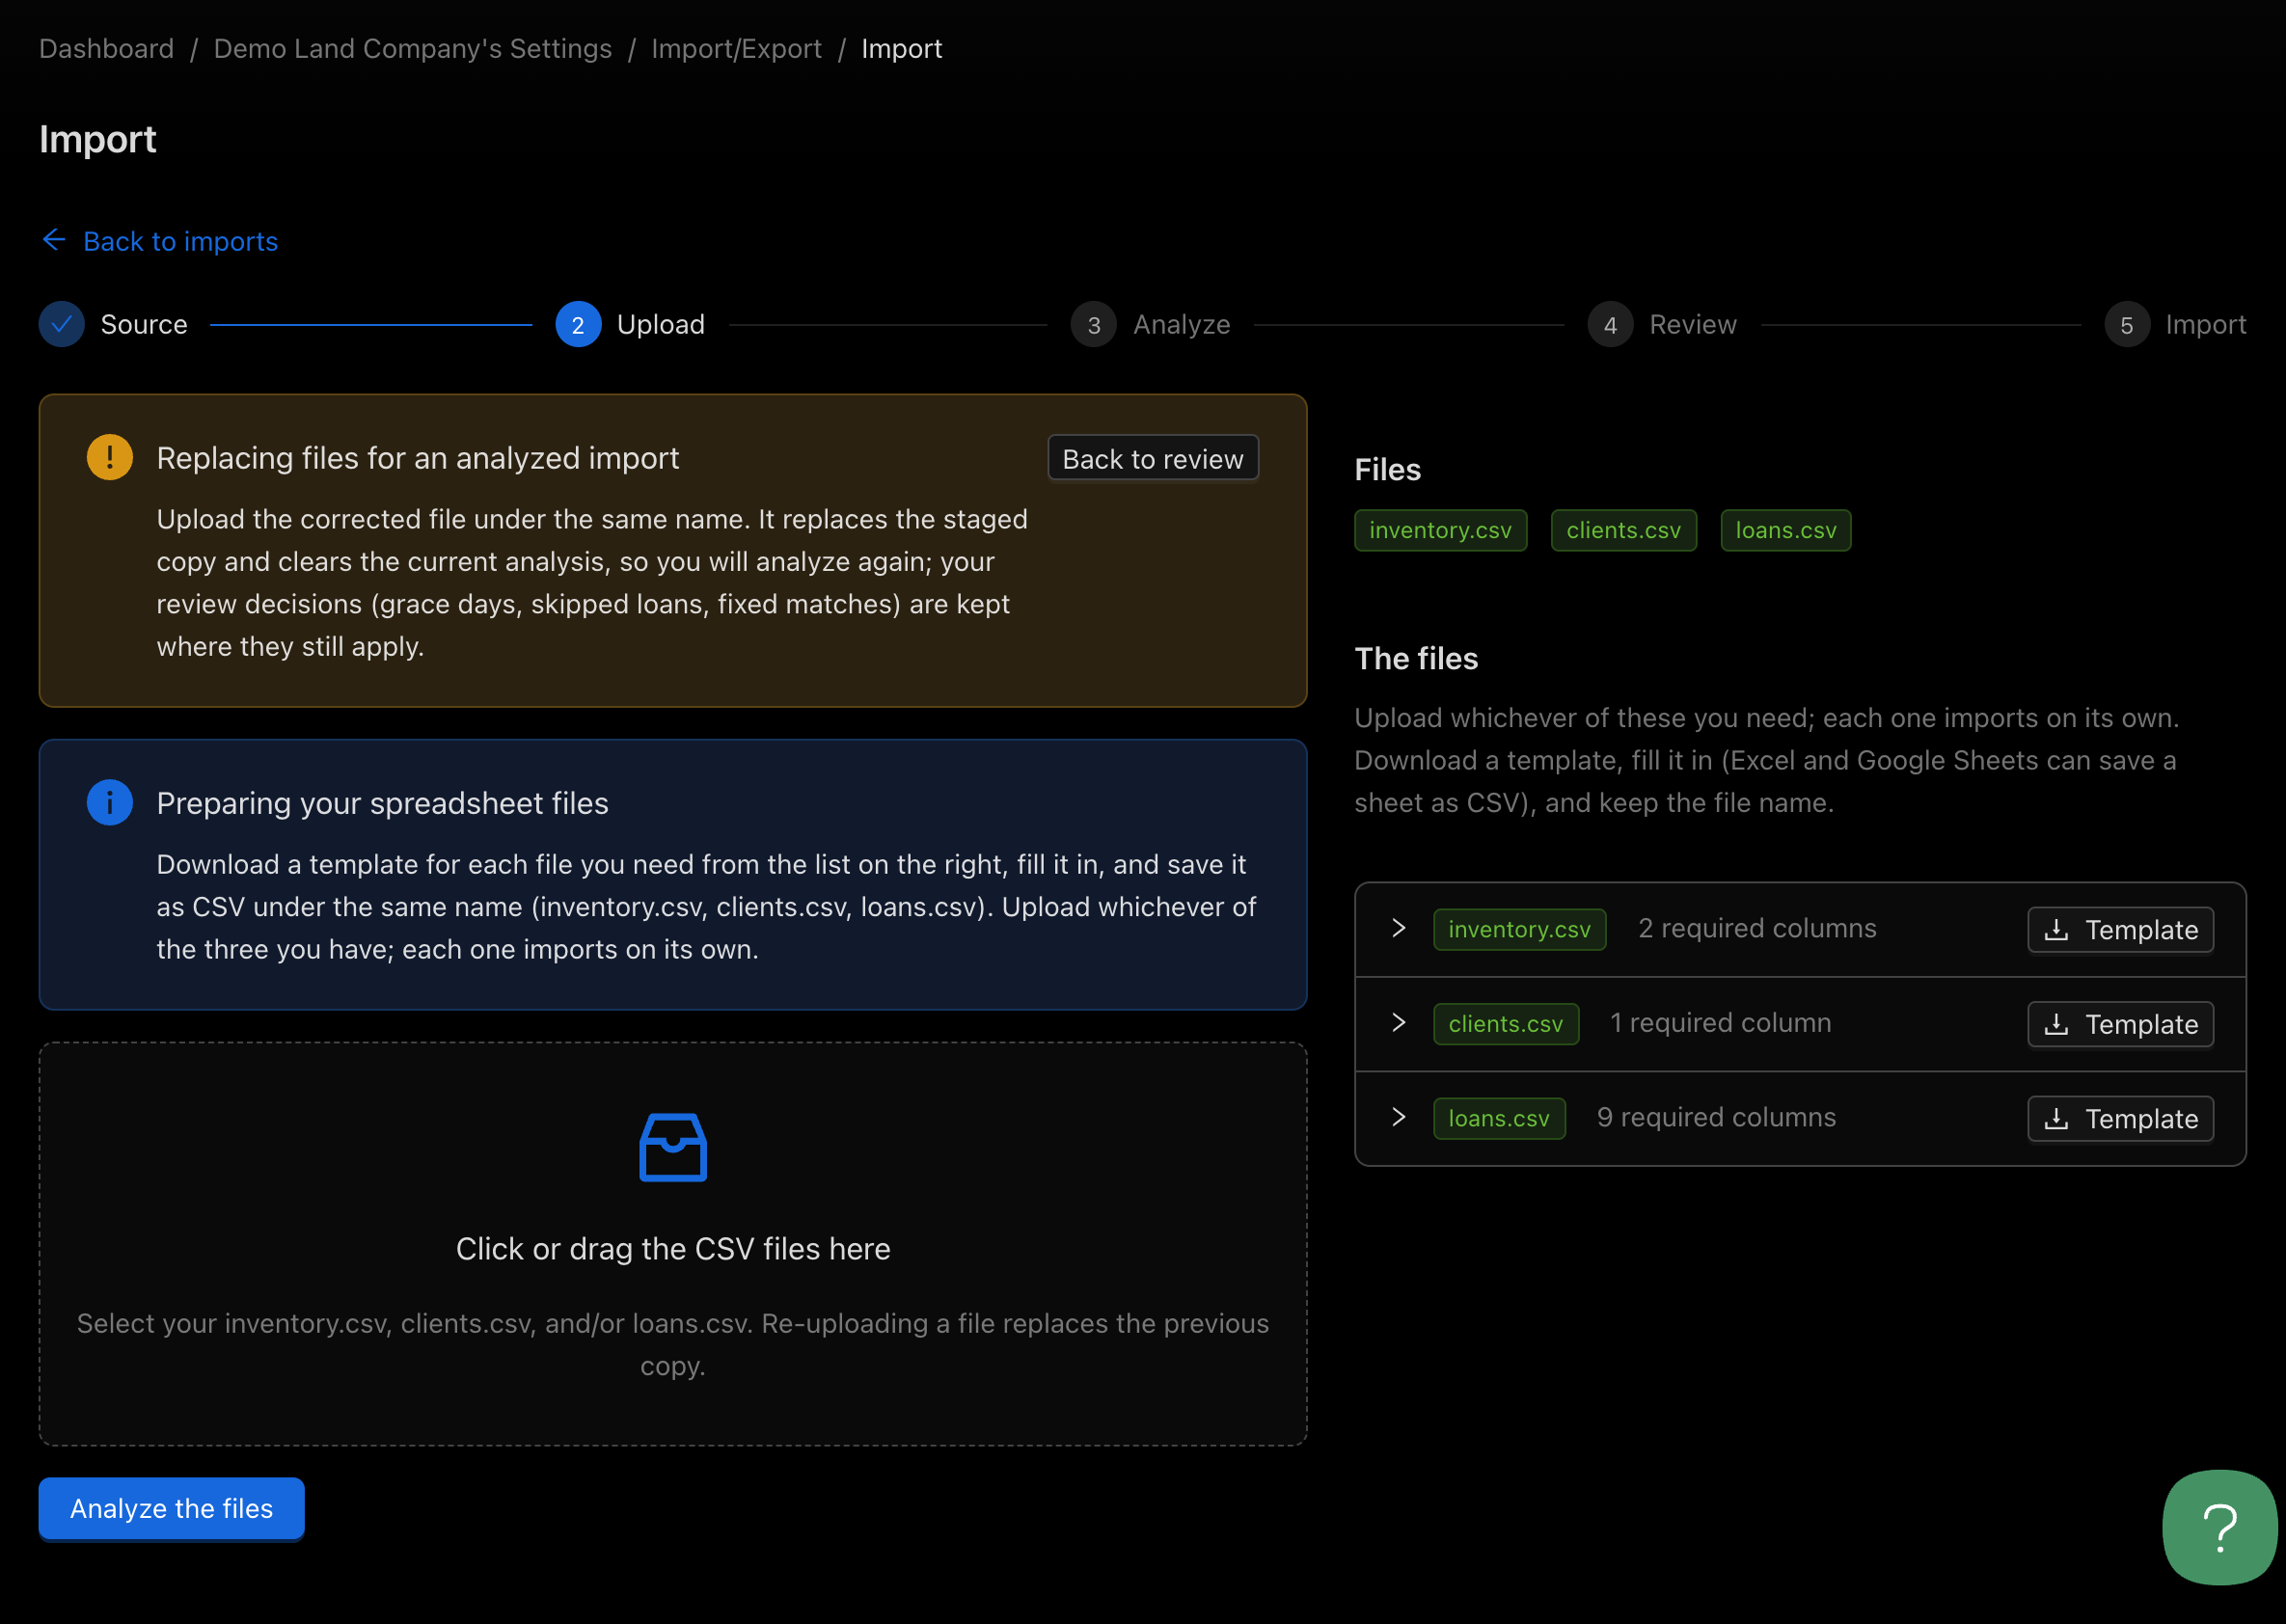Viewport: 2286px width, 1624px height.
Task: Download the inventory.csv Template
Action: pyautogui.click(x=2120, y=930)
